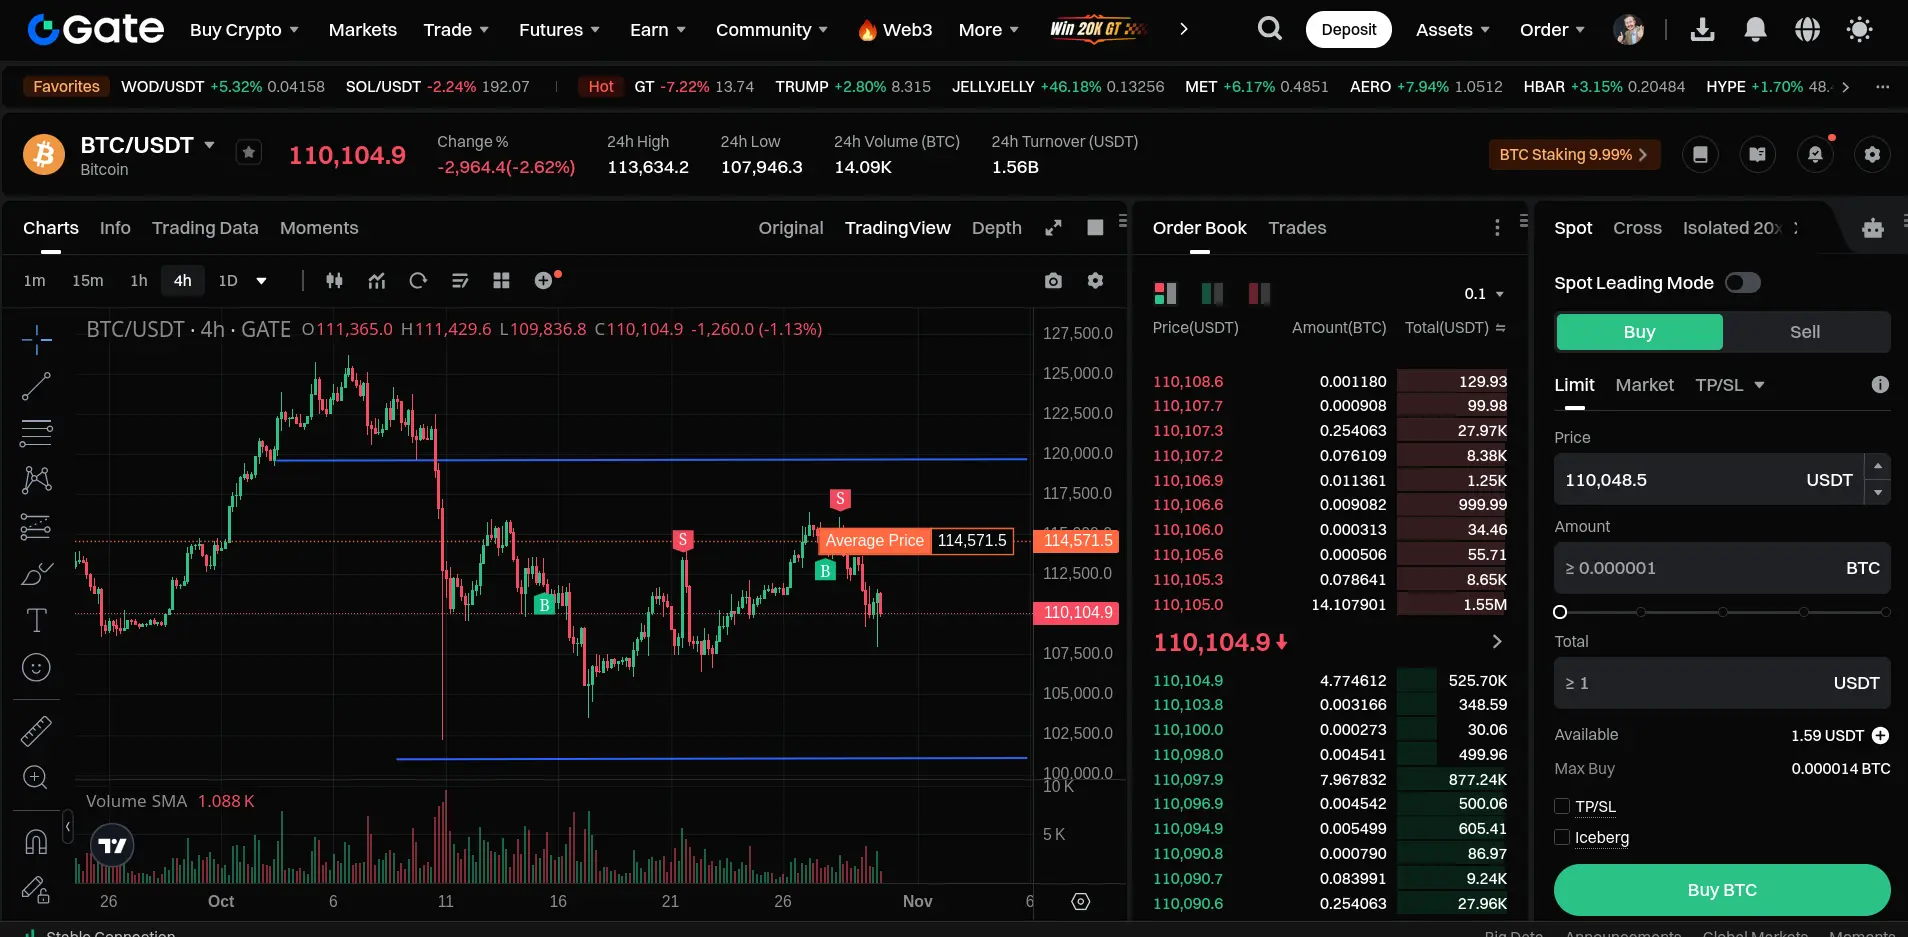Select the 15m timeframe
The image size is (1908, 937).
pyautogui.click(x=88, y=281)
